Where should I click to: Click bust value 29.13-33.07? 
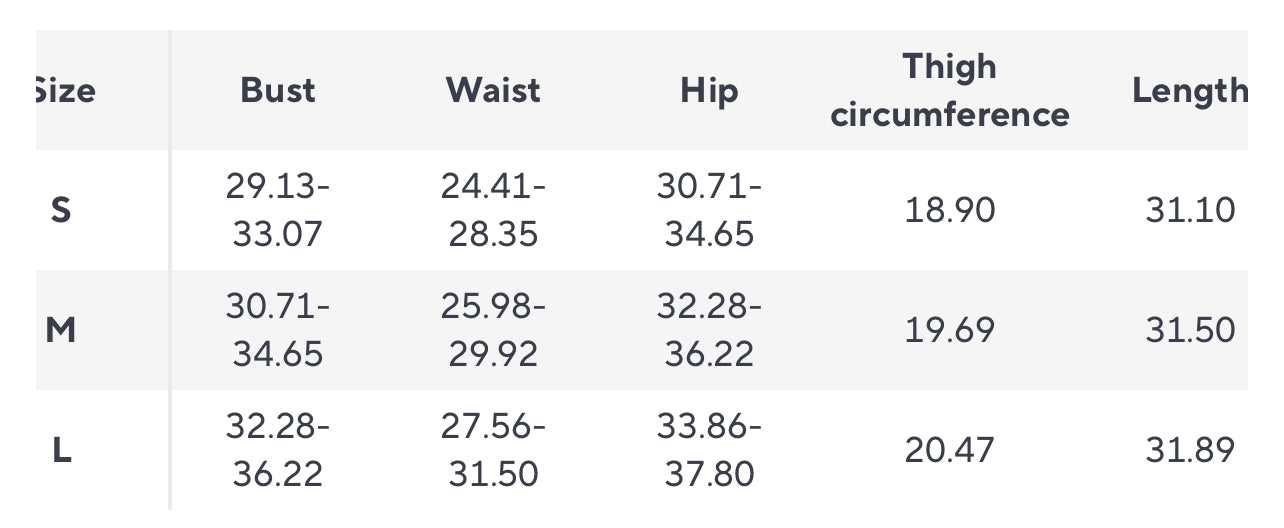coord(277,210)
